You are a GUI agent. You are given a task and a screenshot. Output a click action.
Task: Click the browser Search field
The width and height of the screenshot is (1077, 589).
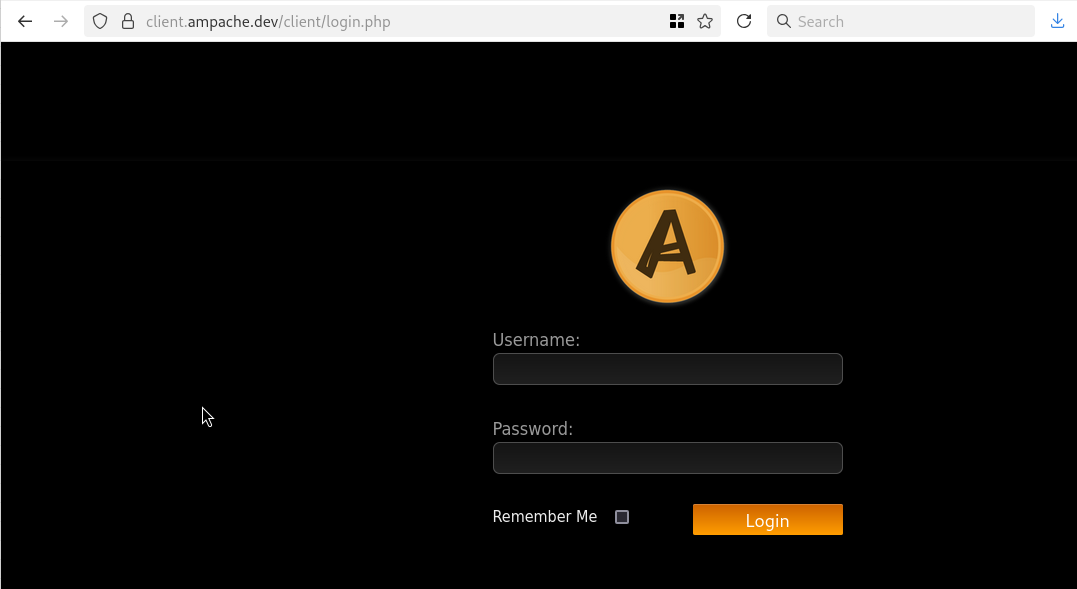tap(900, 21)
